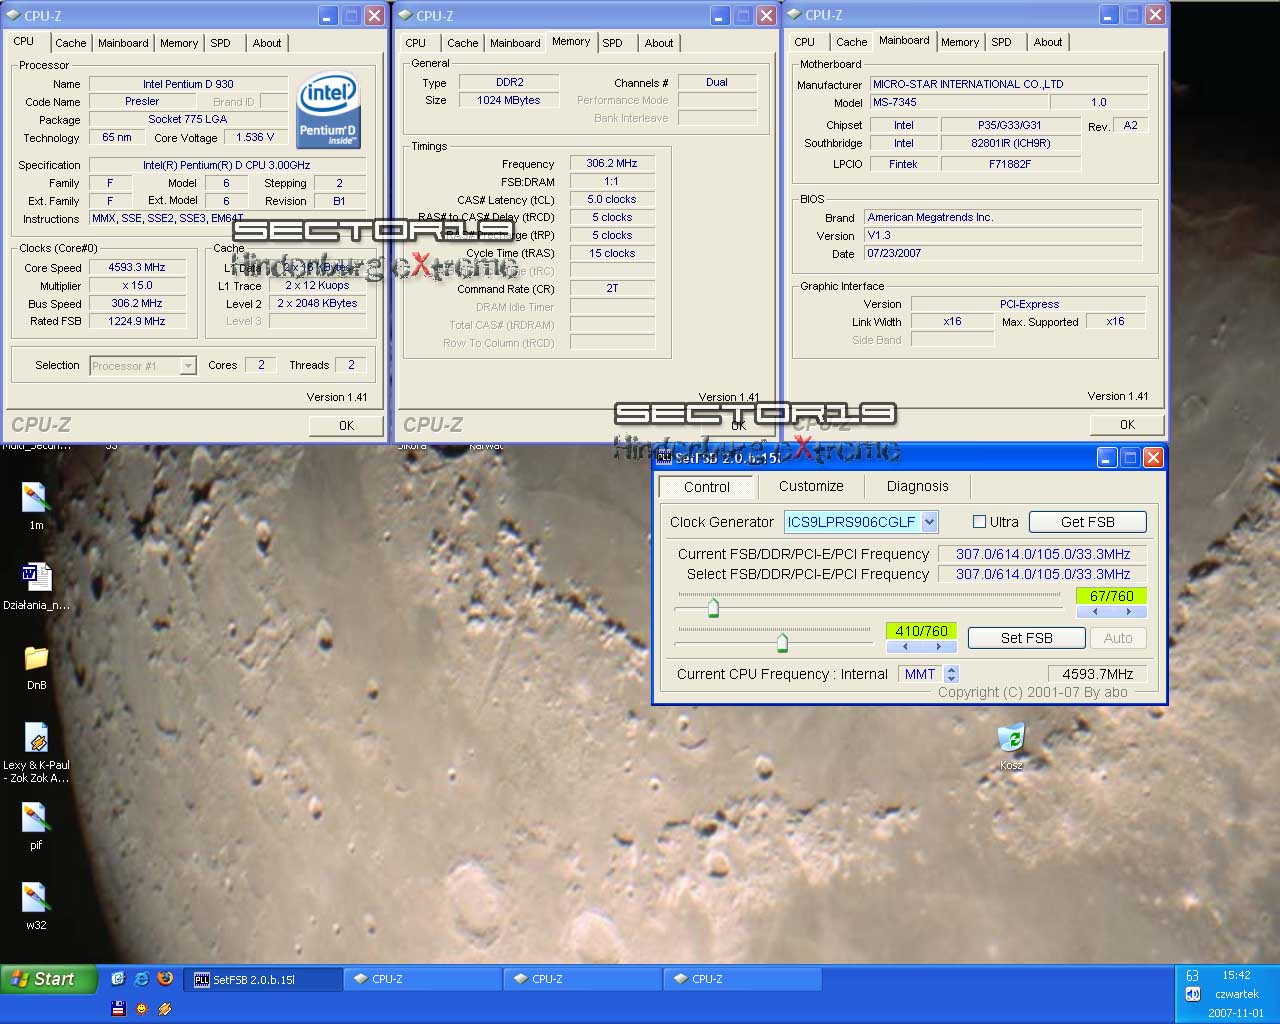Viewport: 1280px width, 1024px height.
Task: Open Memory tab in the mainboard CPU-Z window
Action: [x=960, y=42]
